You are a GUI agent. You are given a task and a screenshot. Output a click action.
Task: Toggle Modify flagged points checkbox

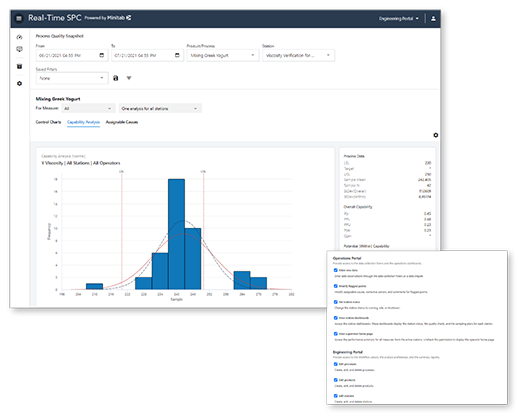(336, 286)
